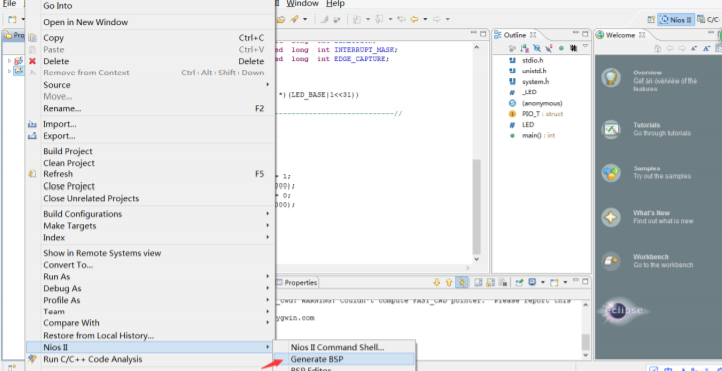This screenshot has width=722, height=371.
Task: Switch to Nios II perspective button
Action: tap(676, 19)
